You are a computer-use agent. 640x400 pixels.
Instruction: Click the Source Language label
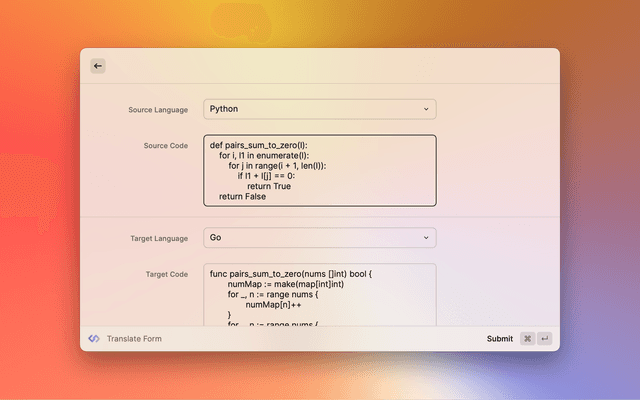pyautogui.click(x=158, y=109)
